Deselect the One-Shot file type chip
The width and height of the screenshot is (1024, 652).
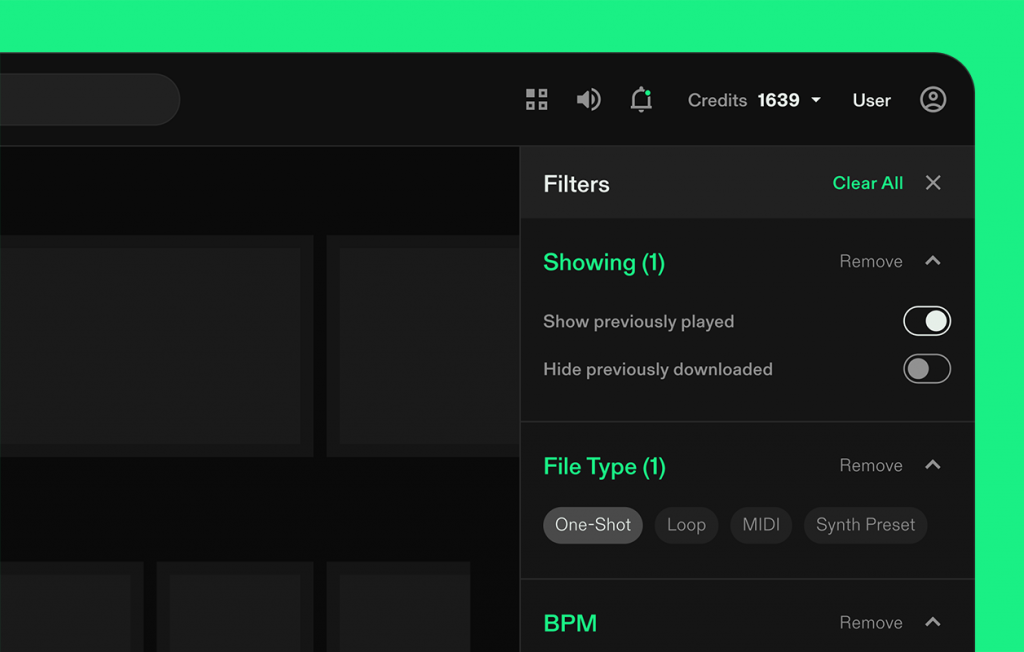(593, 525)
